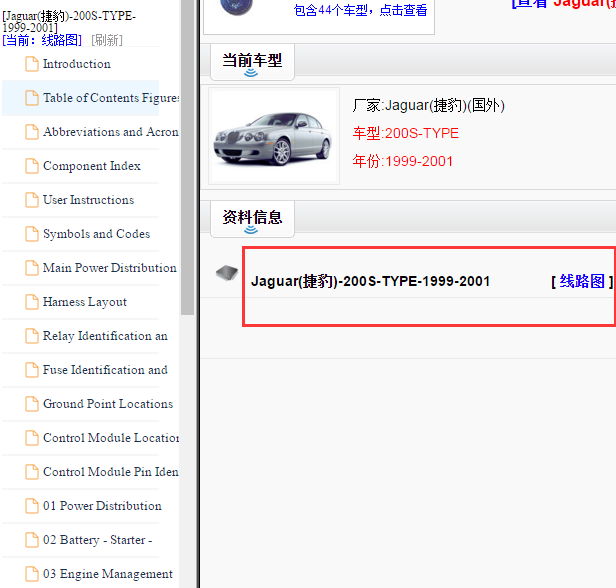The image size is (616, 588).
Task: Click the 当前：线路图 link in sidebar
Action: click(42, 40)
